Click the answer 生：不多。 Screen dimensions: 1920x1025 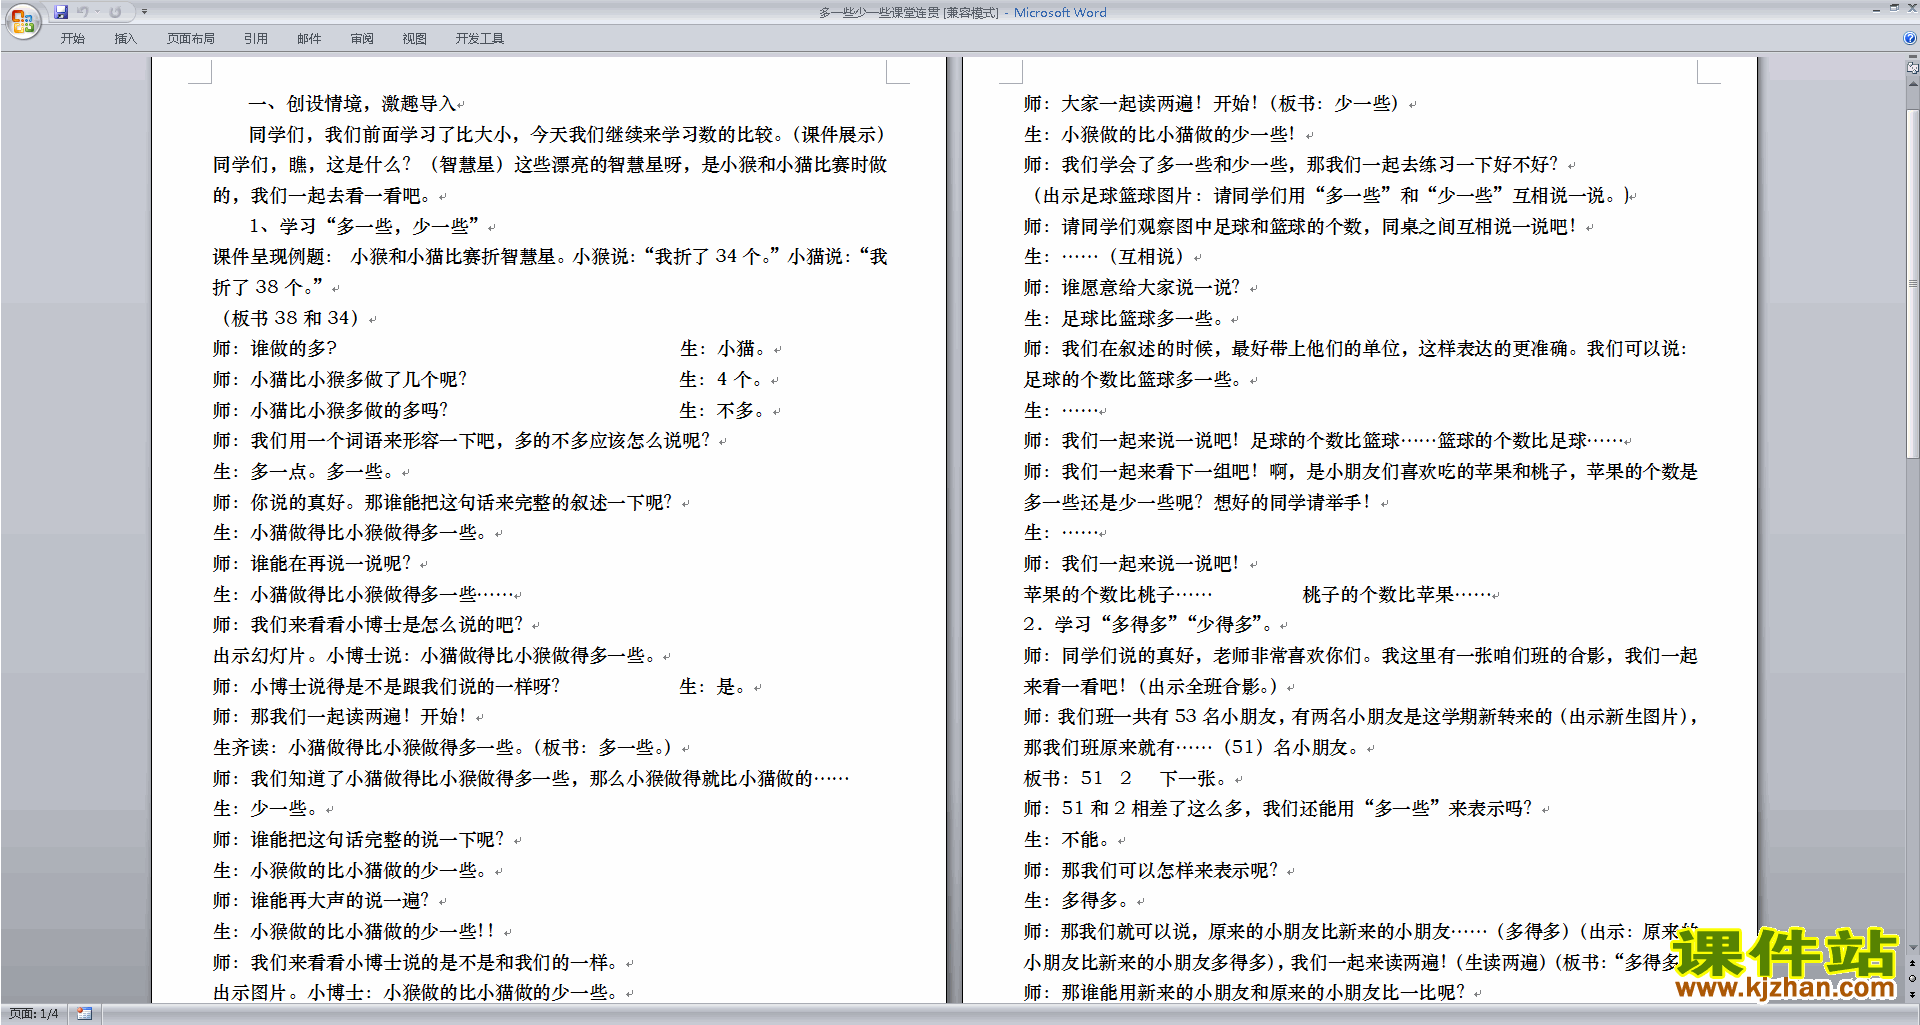[724, 411]
